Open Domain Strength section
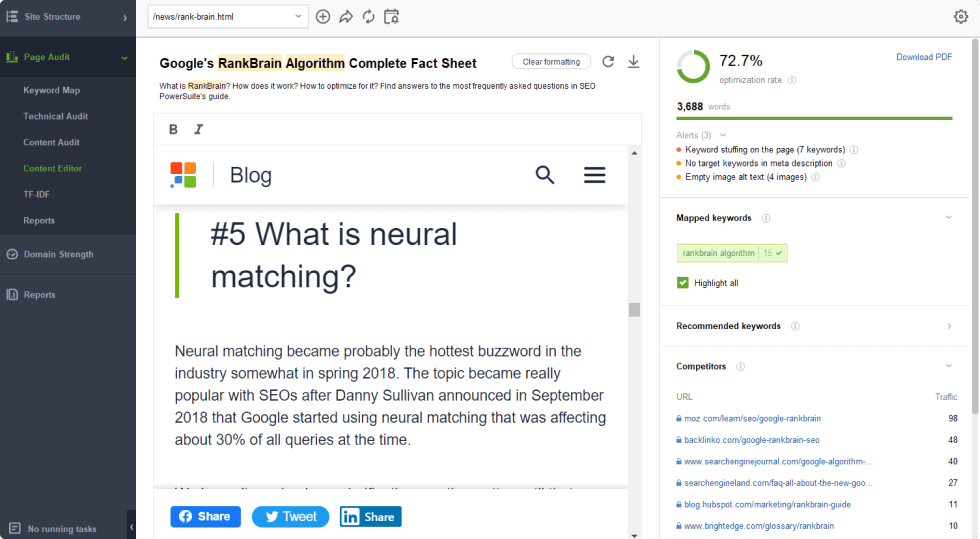 pyautogui.click(x=59, y=254)
